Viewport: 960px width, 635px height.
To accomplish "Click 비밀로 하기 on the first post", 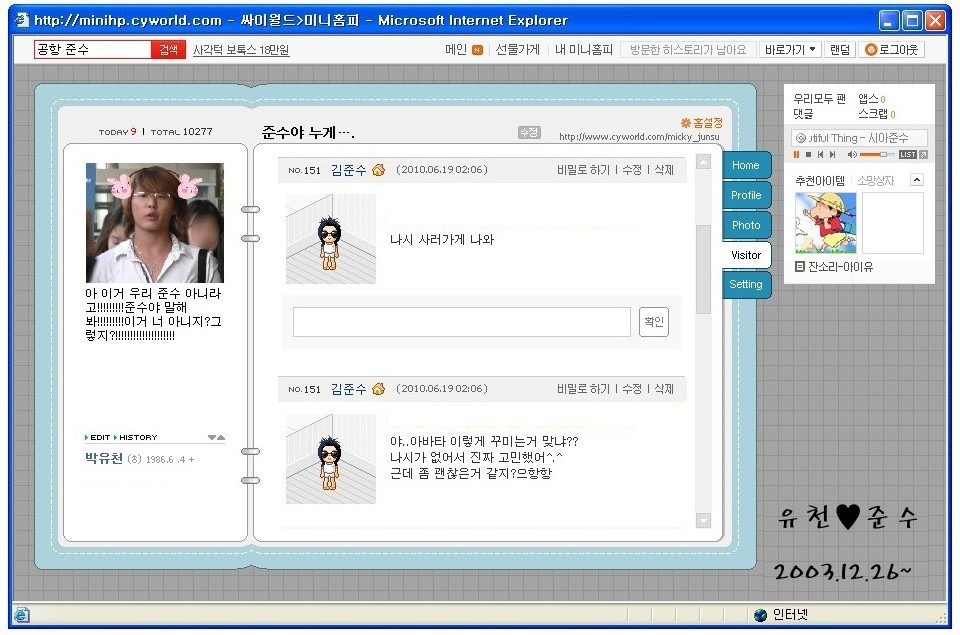I will pyautogui.click(x=583, y=170).
